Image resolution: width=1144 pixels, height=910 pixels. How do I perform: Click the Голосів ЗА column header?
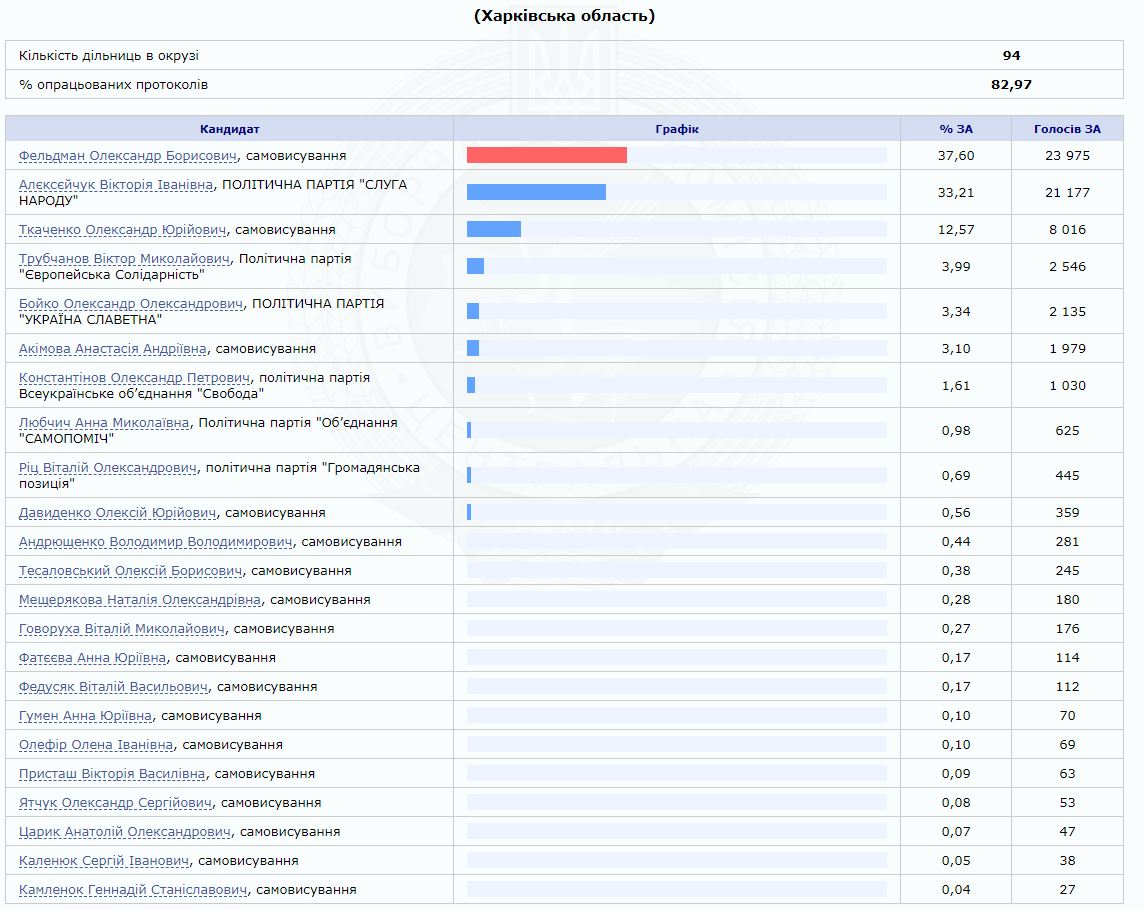[1067, 129]
